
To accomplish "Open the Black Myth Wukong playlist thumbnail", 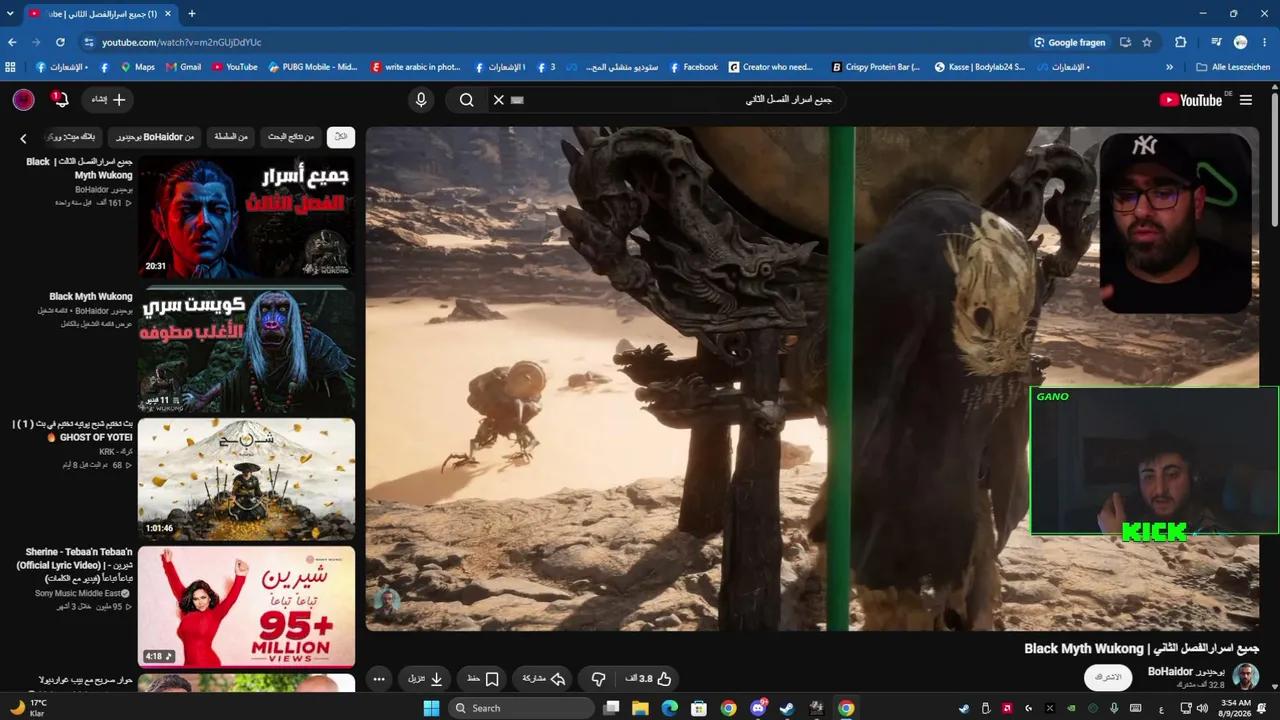I will pos(246,351).
